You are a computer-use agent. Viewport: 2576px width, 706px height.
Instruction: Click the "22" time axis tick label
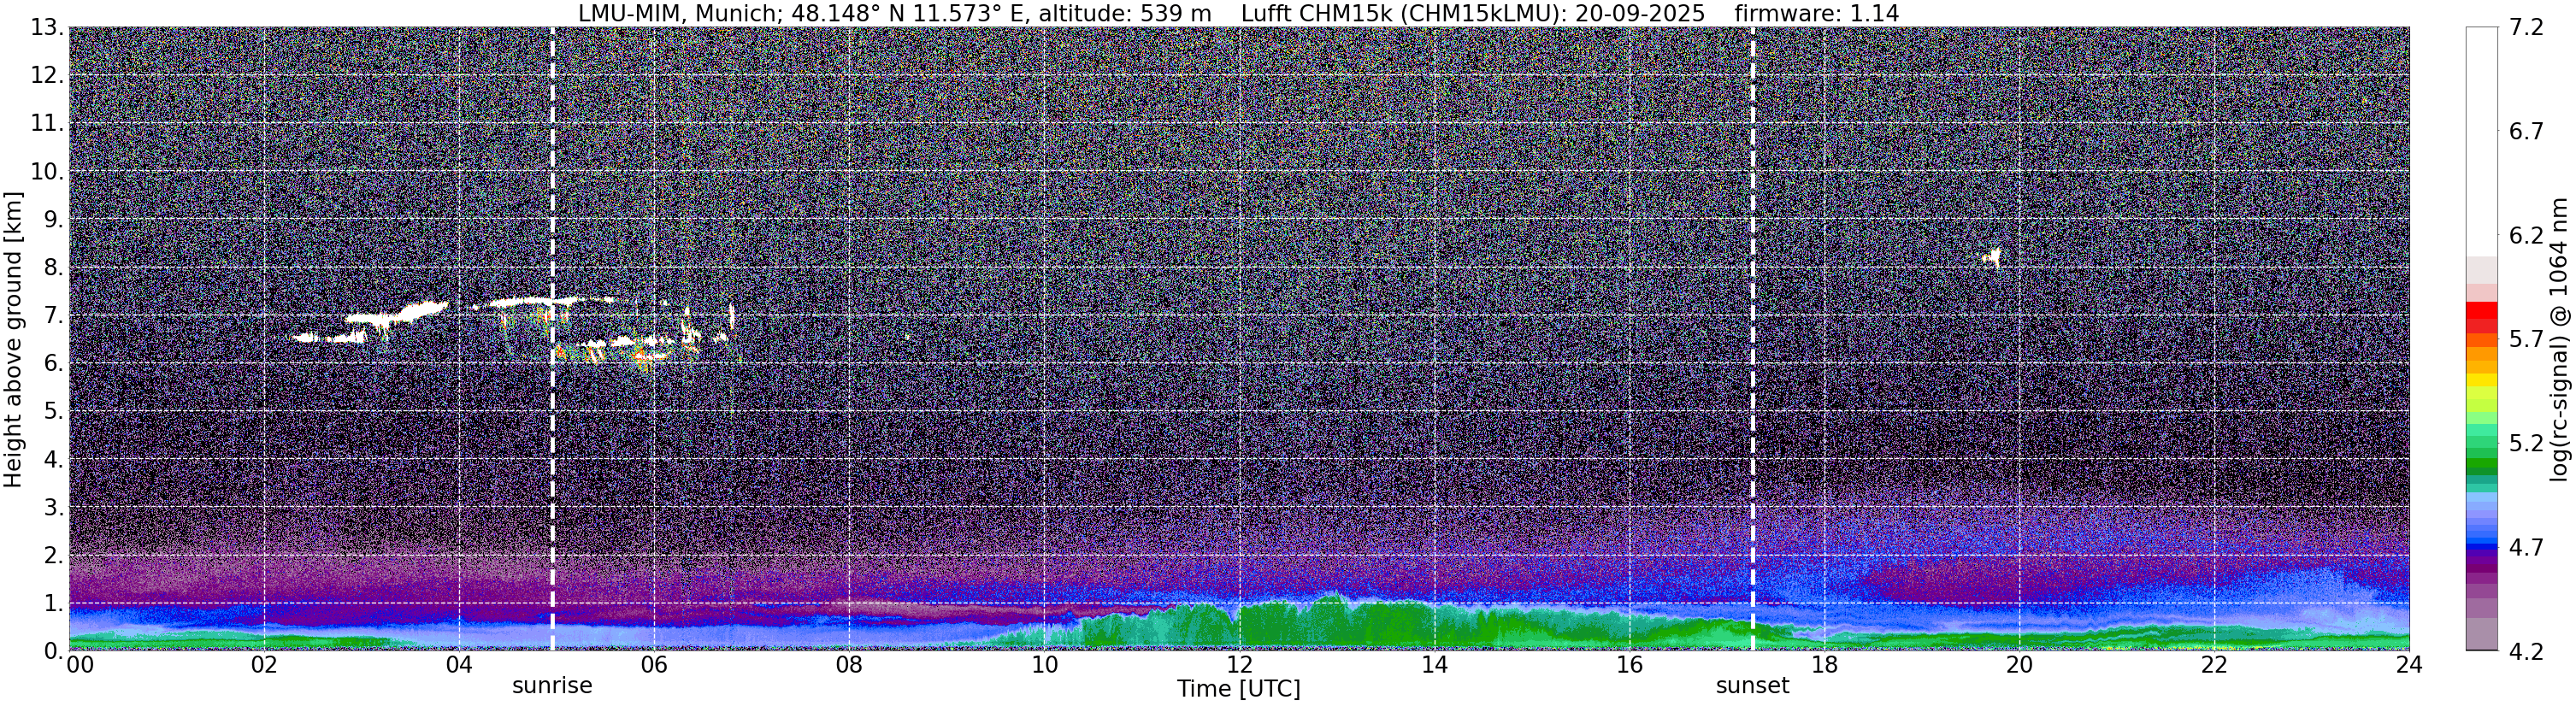2214,665
